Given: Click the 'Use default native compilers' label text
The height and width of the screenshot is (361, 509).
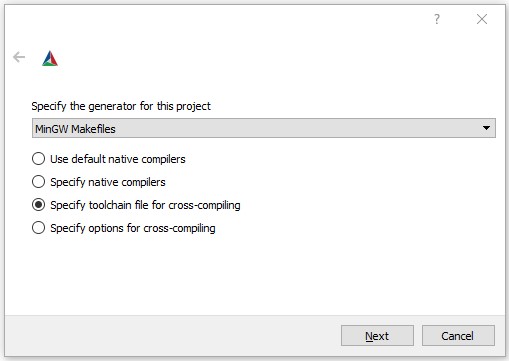Looking at the screenshot, I should tap(118, 159).
